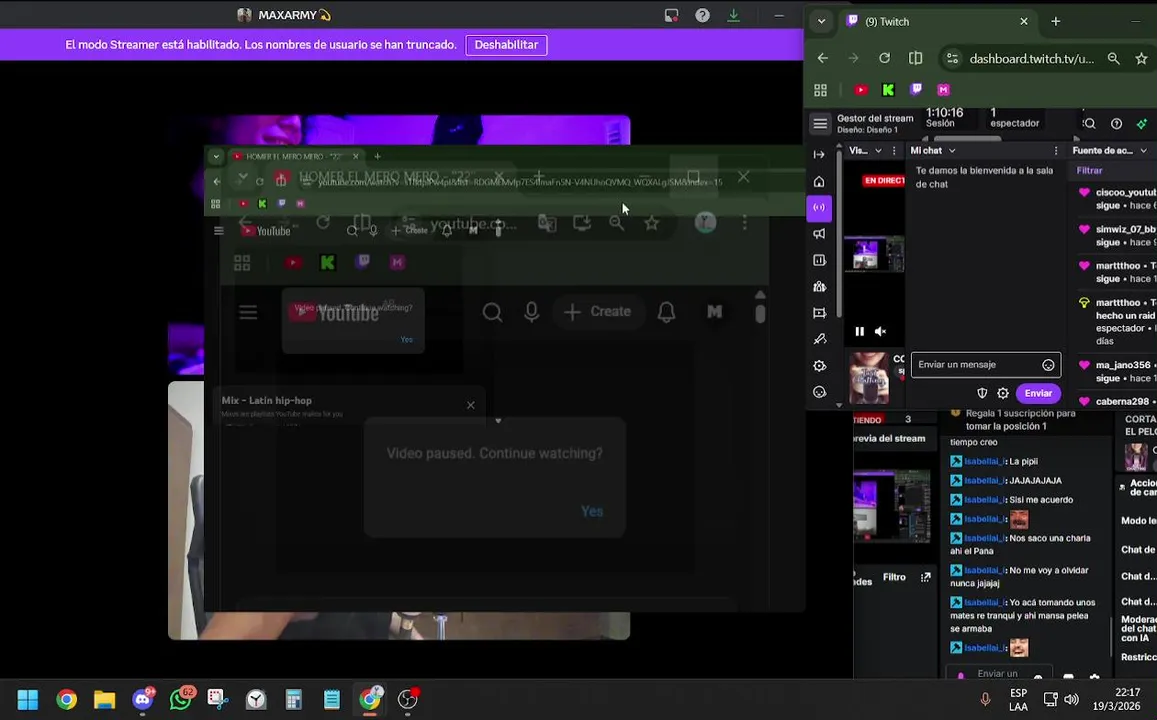This screenshot has height=720, width=1157.
Task: Open the emoji picker in chat message box
Action: coord(1048,365)
